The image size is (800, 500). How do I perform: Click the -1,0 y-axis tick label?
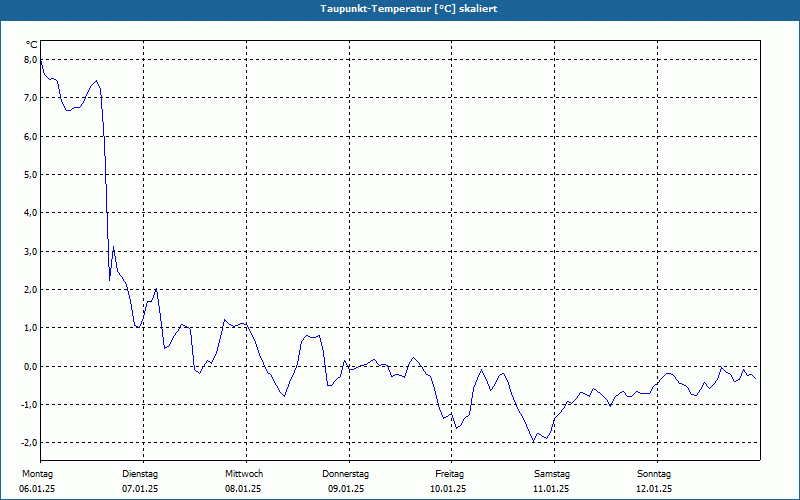[x=29, y=405]
